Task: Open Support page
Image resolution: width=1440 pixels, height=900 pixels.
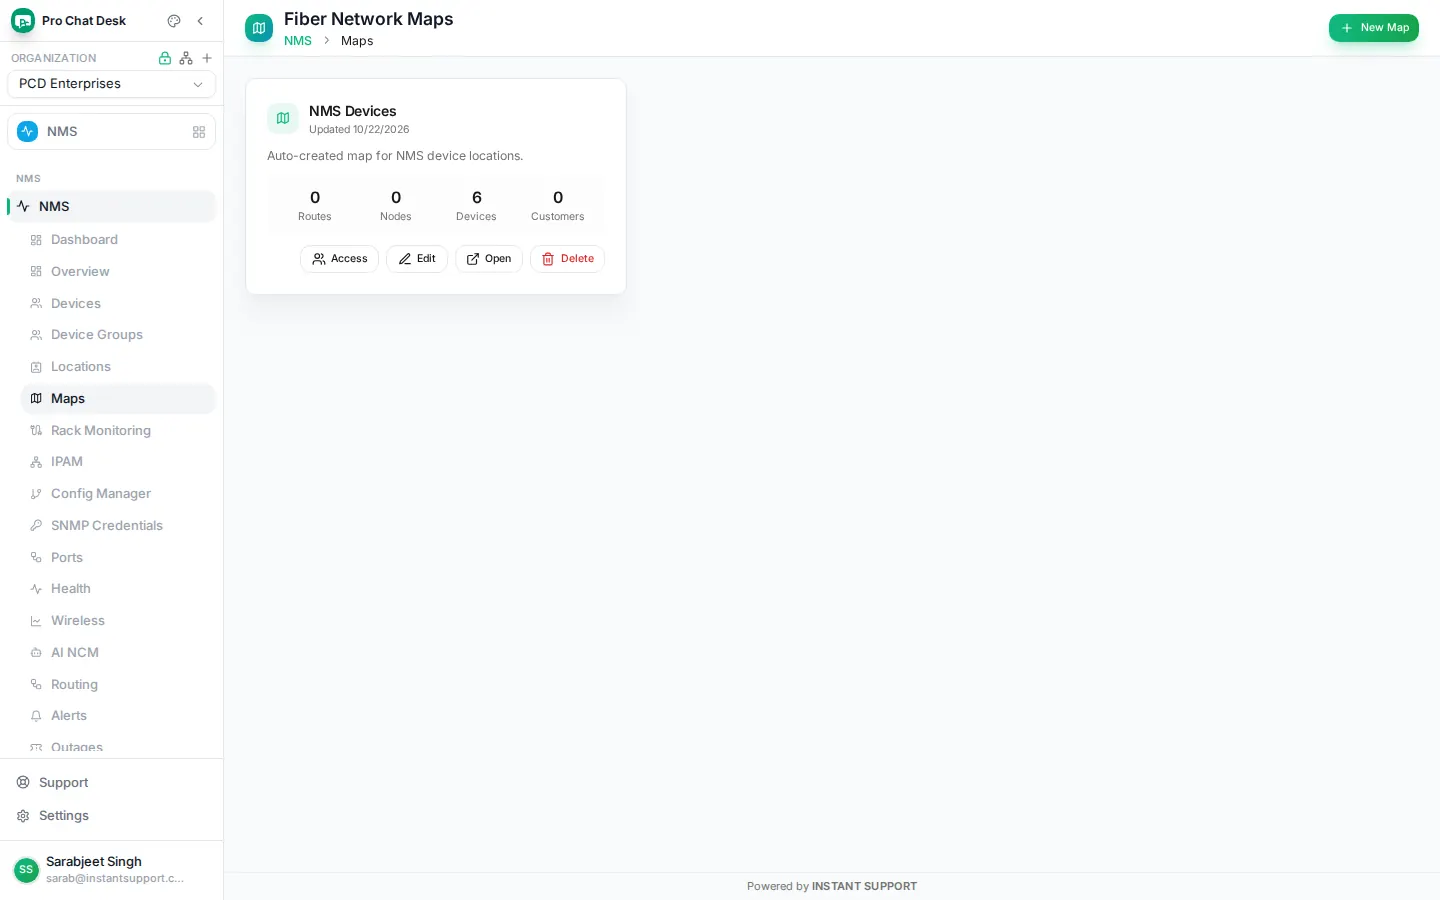Action: 111,783
